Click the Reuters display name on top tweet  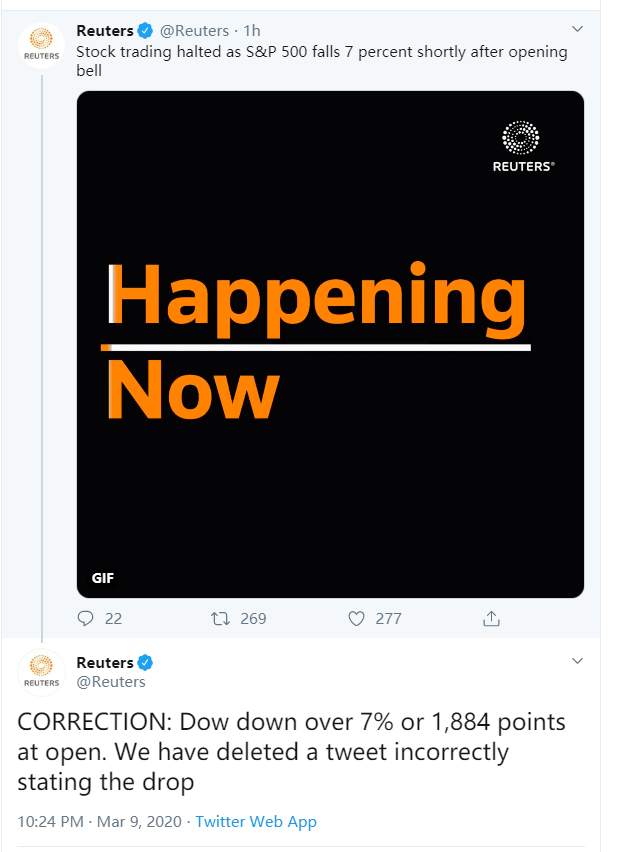tap(105, 31)
